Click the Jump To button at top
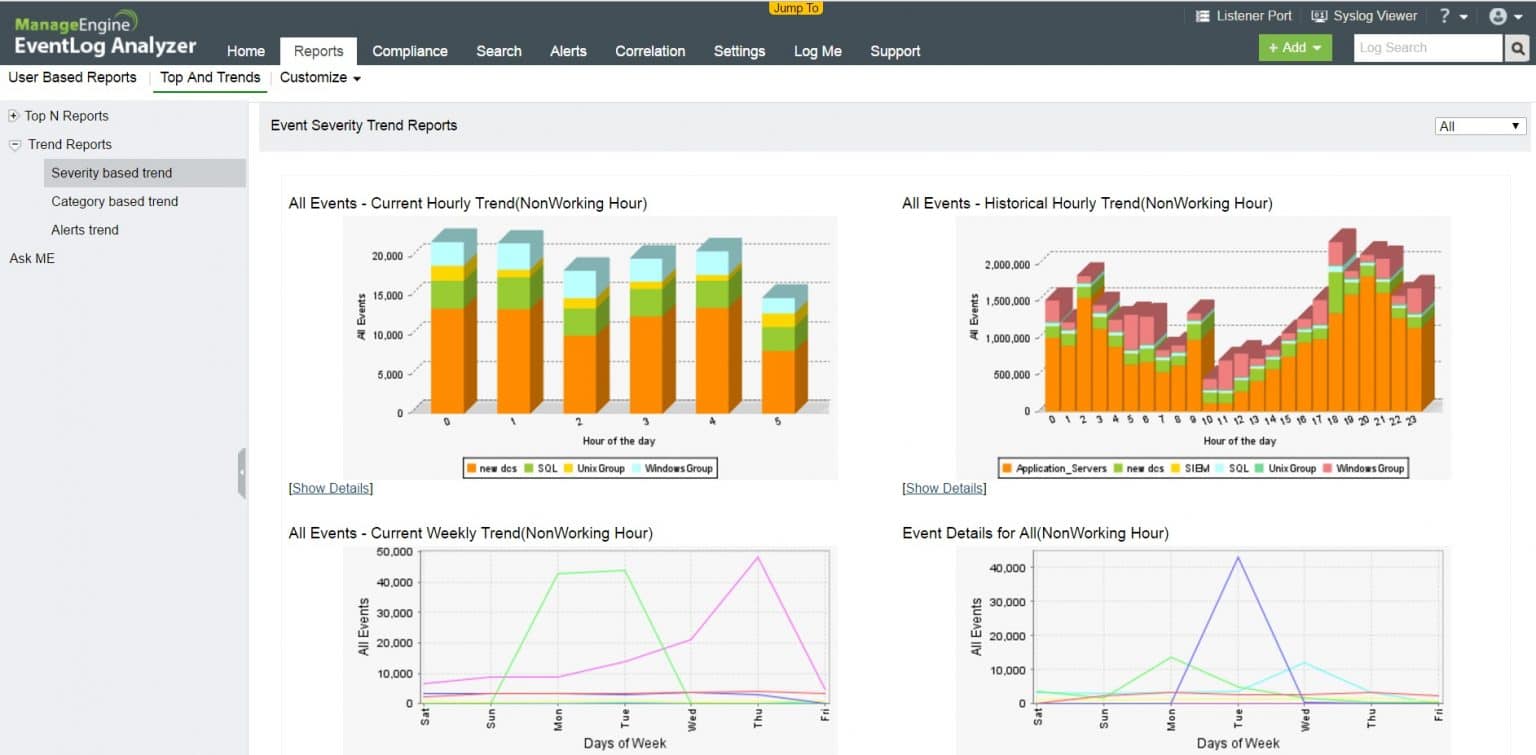The width and height of the screenshot is (1536, 755). click(796, 8)
